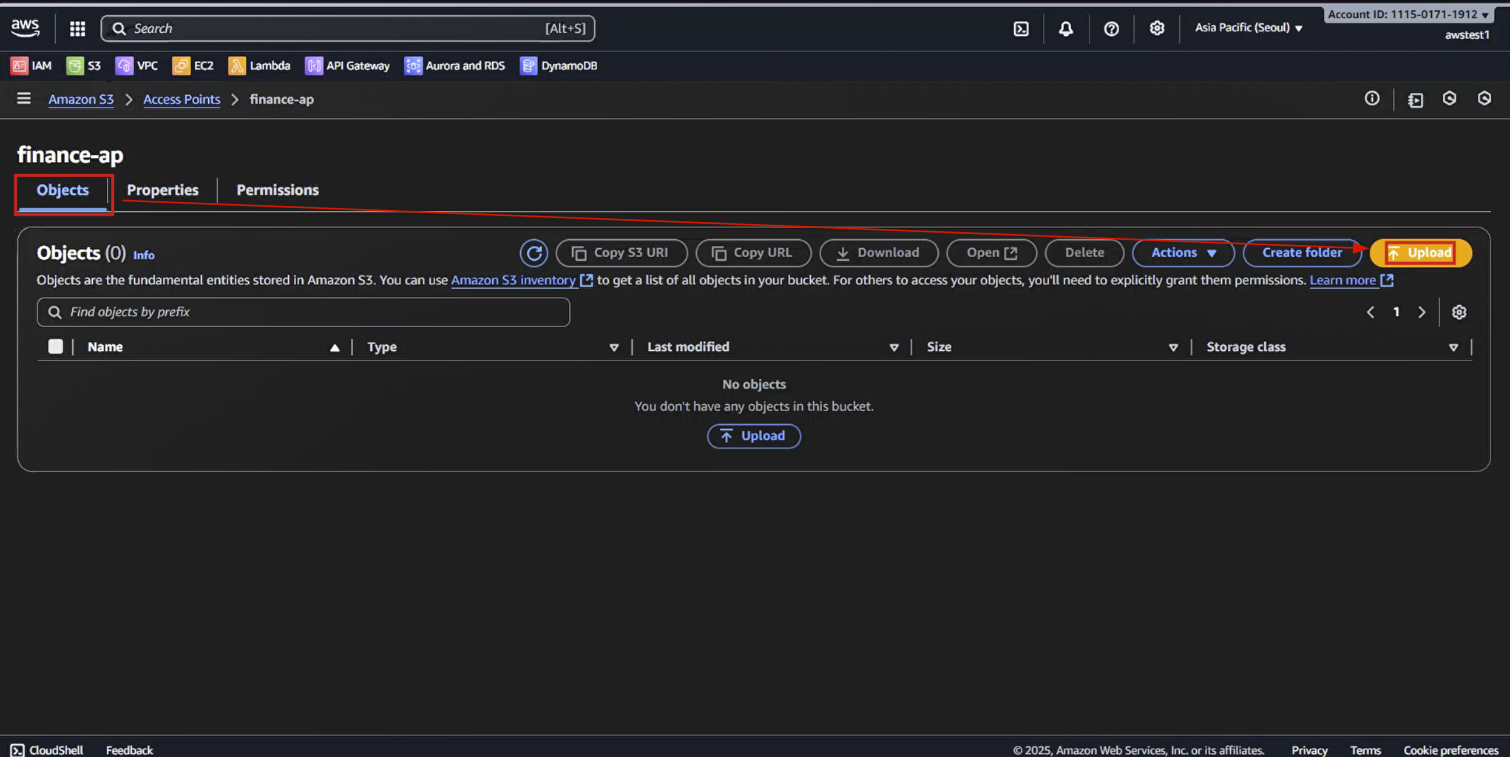Open the Size column arrow
This screenshot has width=1510, height=757.
pos(1173,348)
